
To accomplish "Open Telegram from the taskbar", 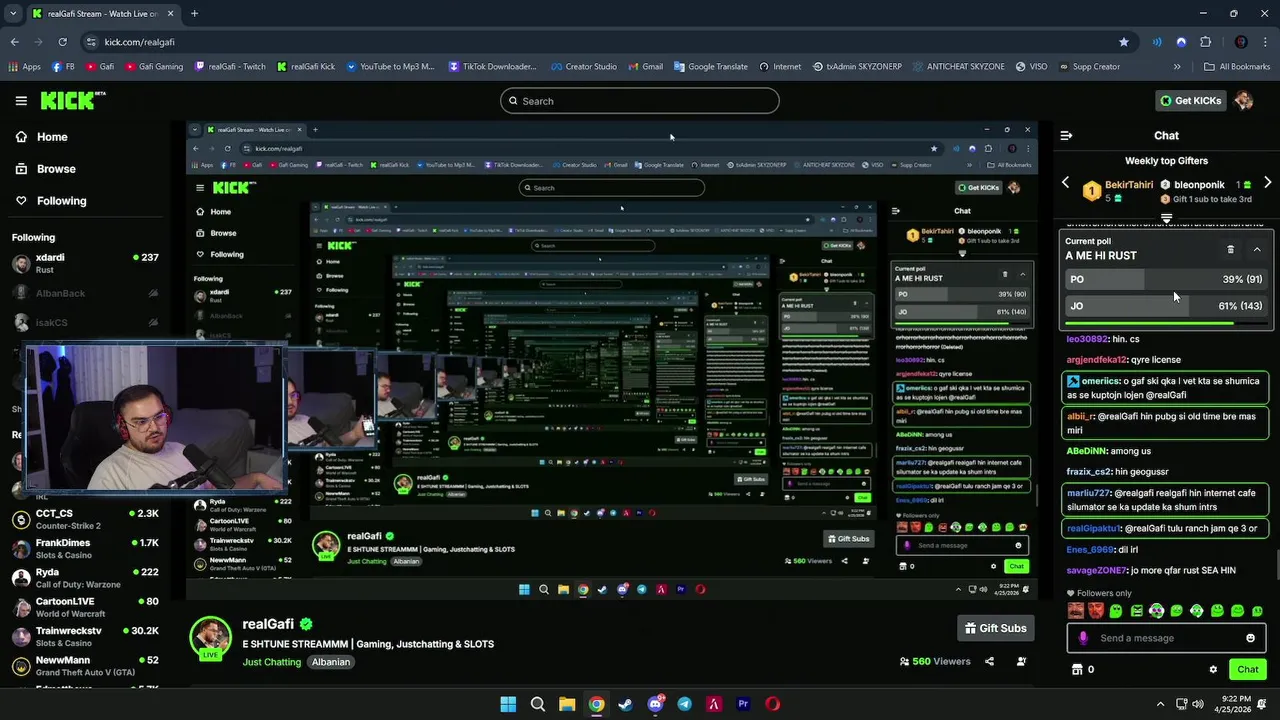I will 684,704.
